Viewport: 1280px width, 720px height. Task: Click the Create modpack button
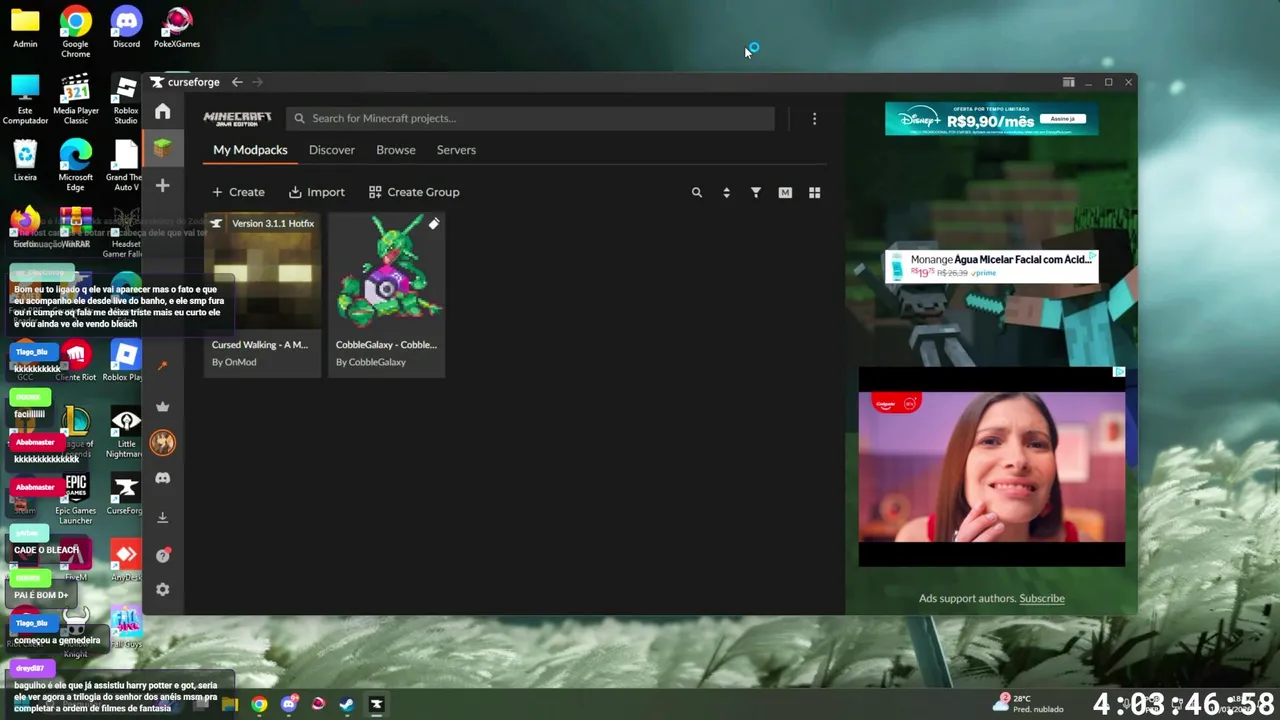pyautogui.click(x=238, y=192)
